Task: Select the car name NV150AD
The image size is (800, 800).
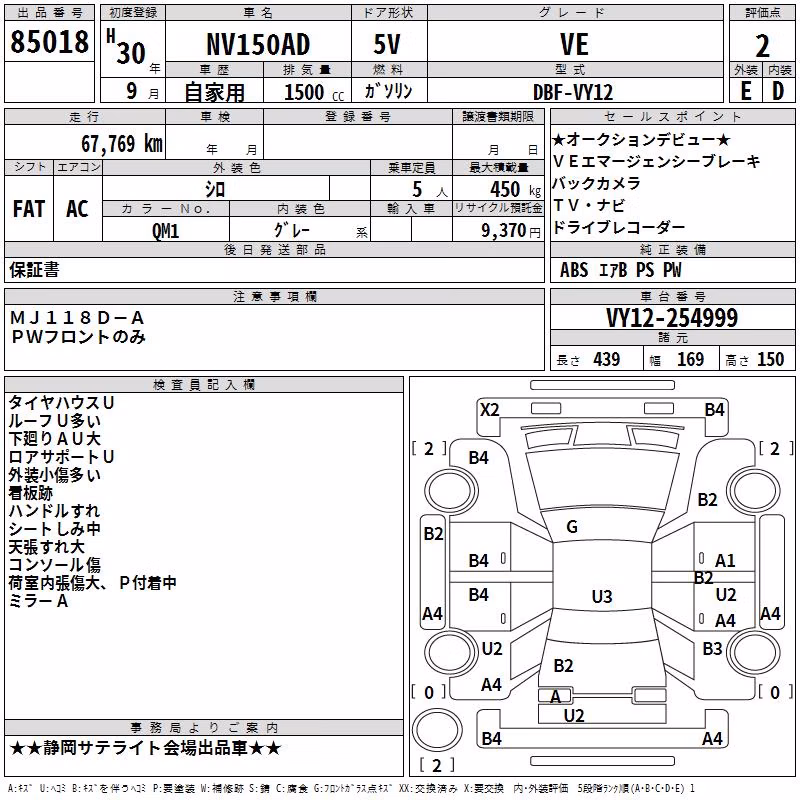Action: pyautogui.click(x=258, y=44)
